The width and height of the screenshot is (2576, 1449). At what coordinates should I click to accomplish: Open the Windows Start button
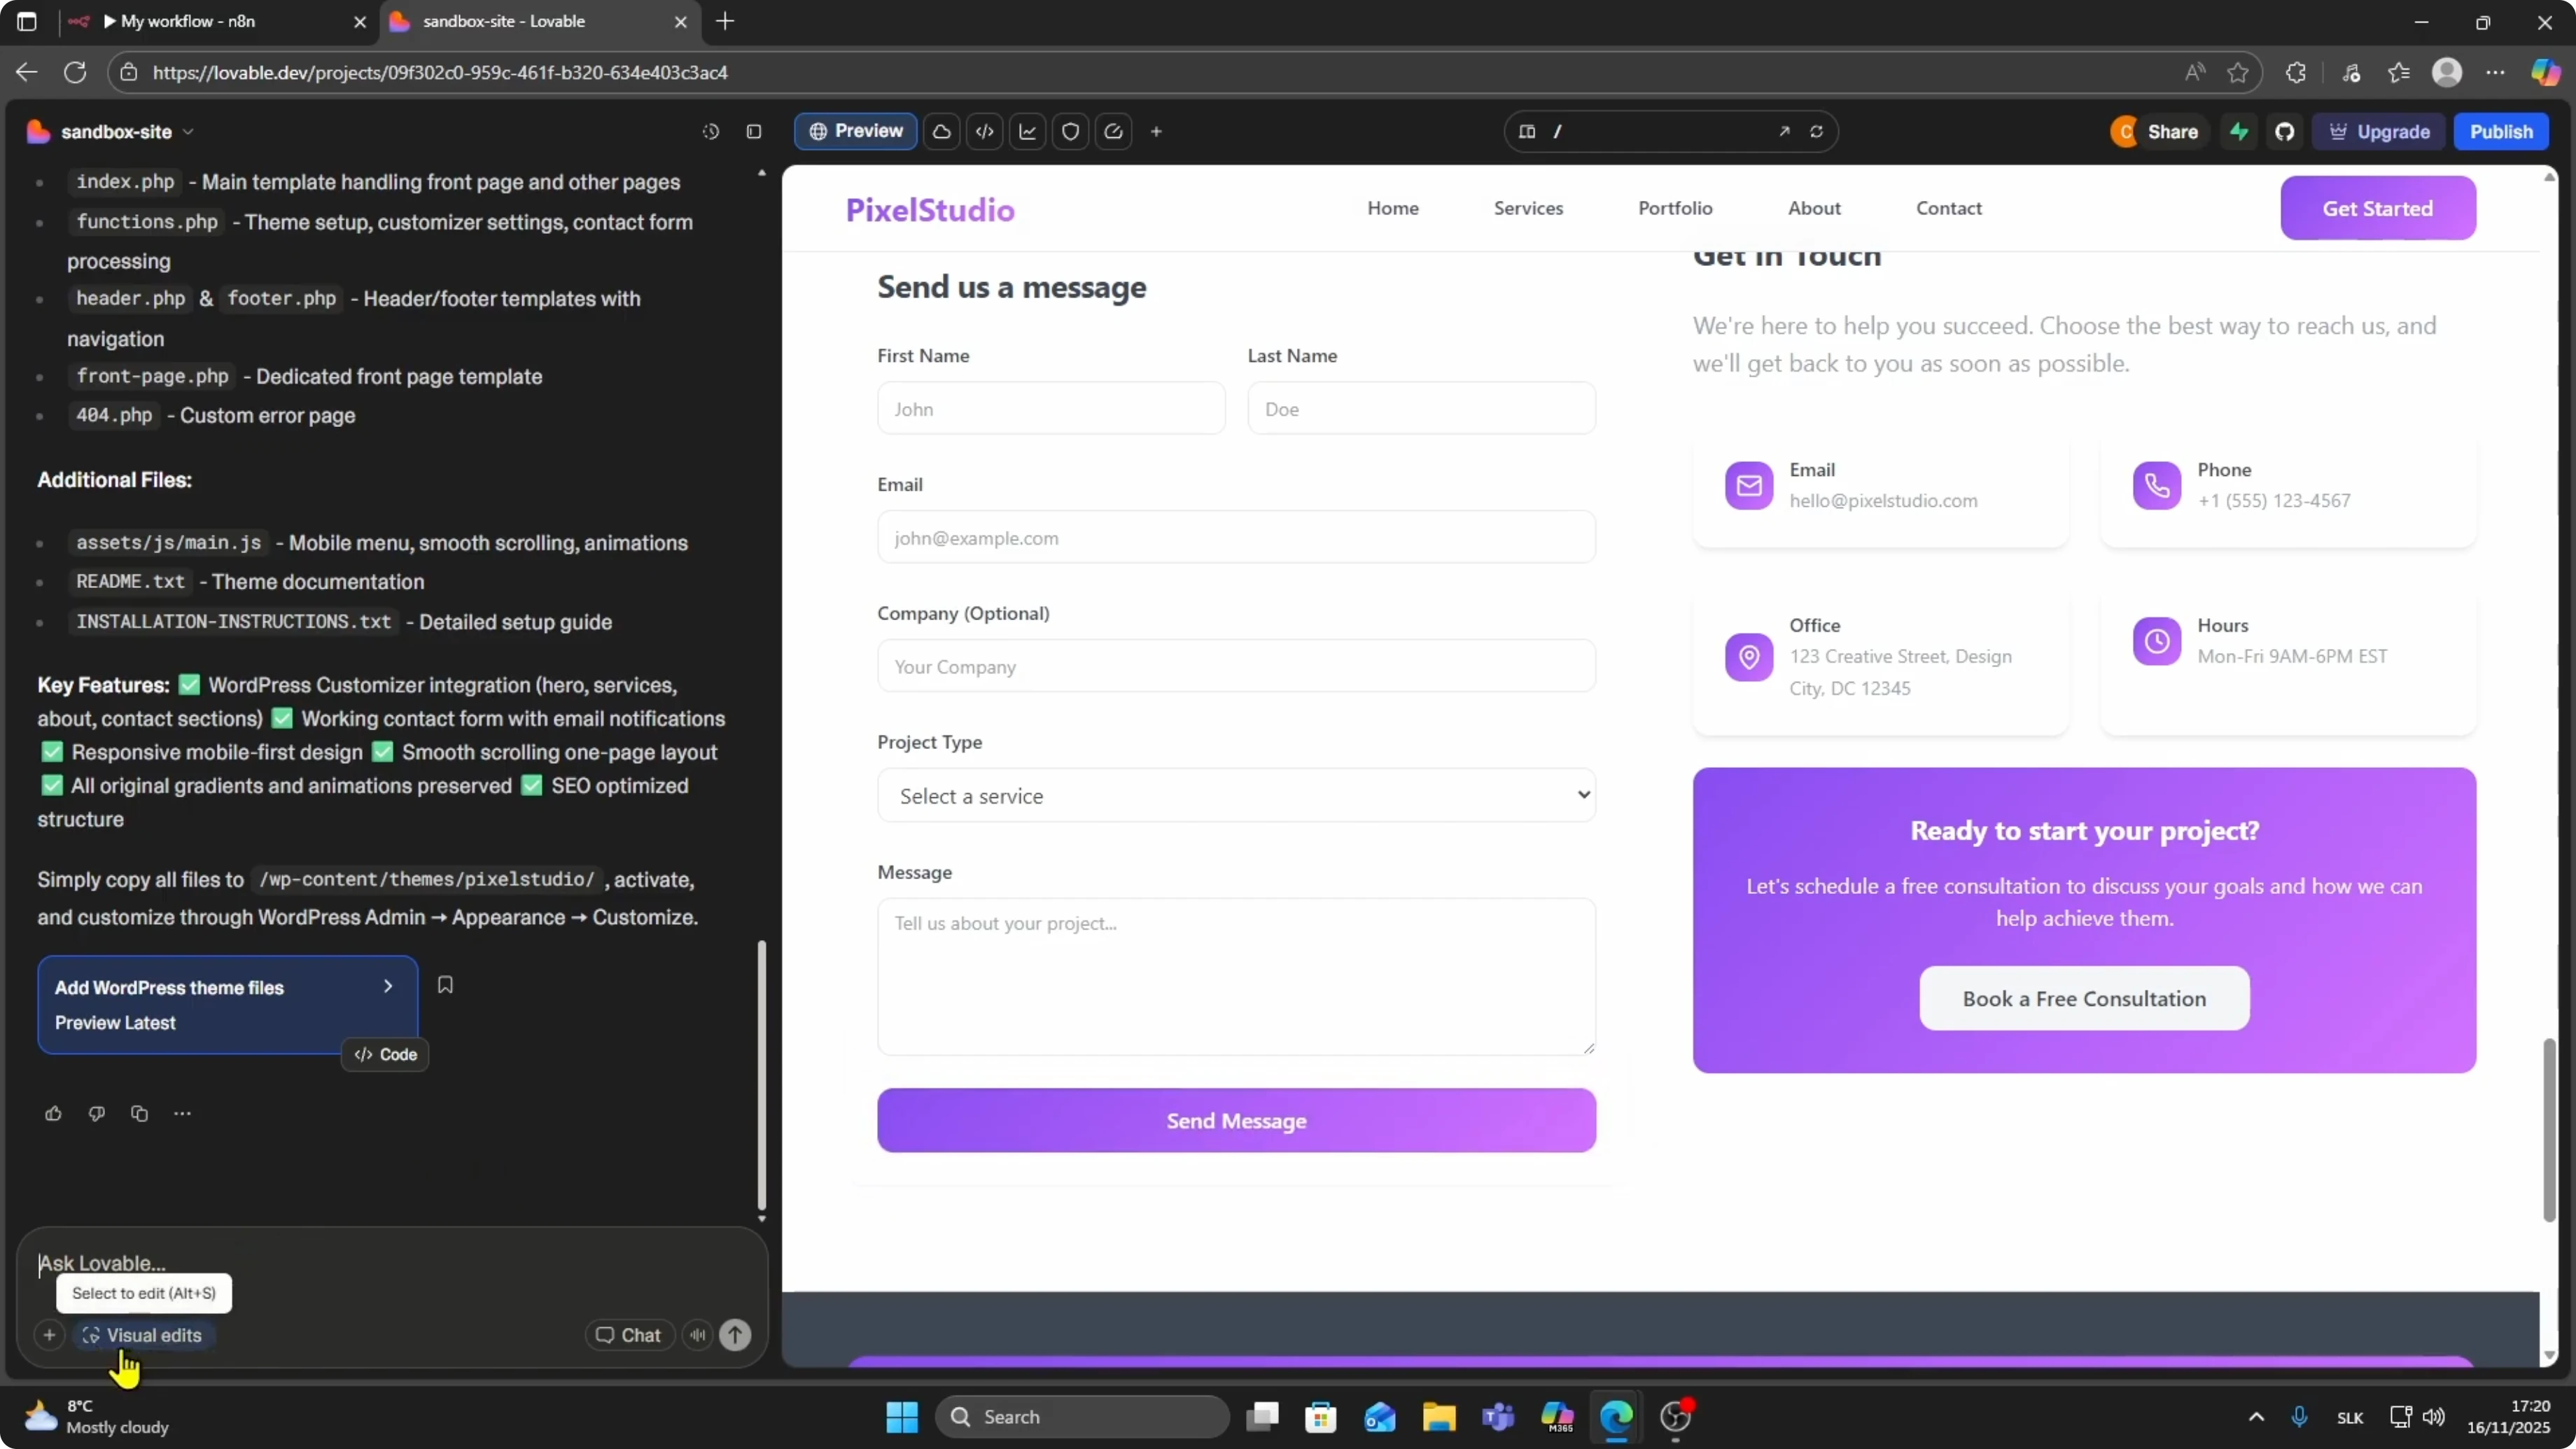tap(902, 1417)
